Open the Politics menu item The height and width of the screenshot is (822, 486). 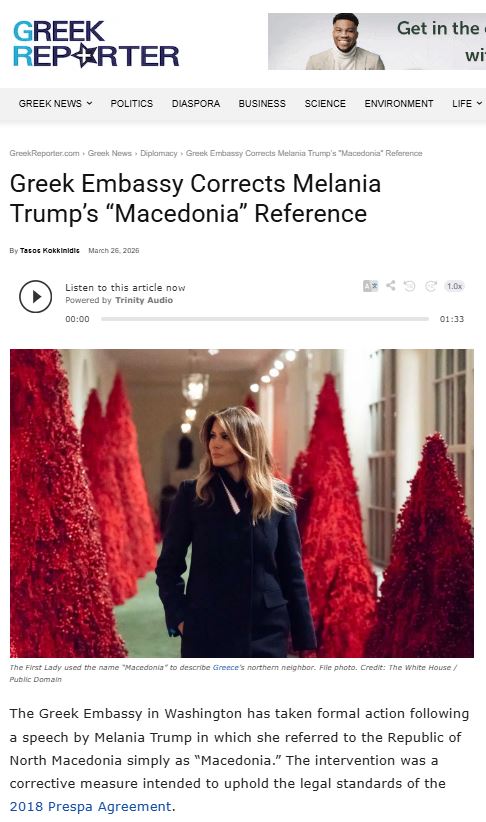pos(132,104)
